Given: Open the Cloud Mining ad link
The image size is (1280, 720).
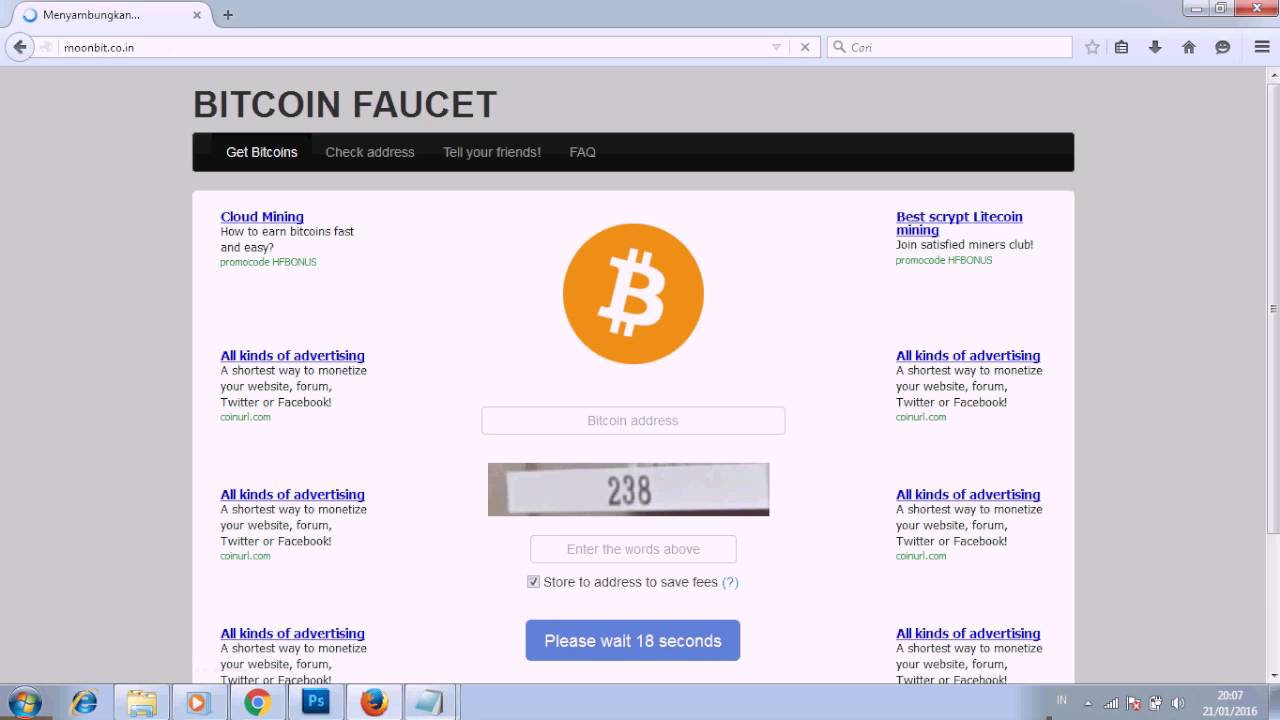Looking at the screenshot, I should click(262, 216).
